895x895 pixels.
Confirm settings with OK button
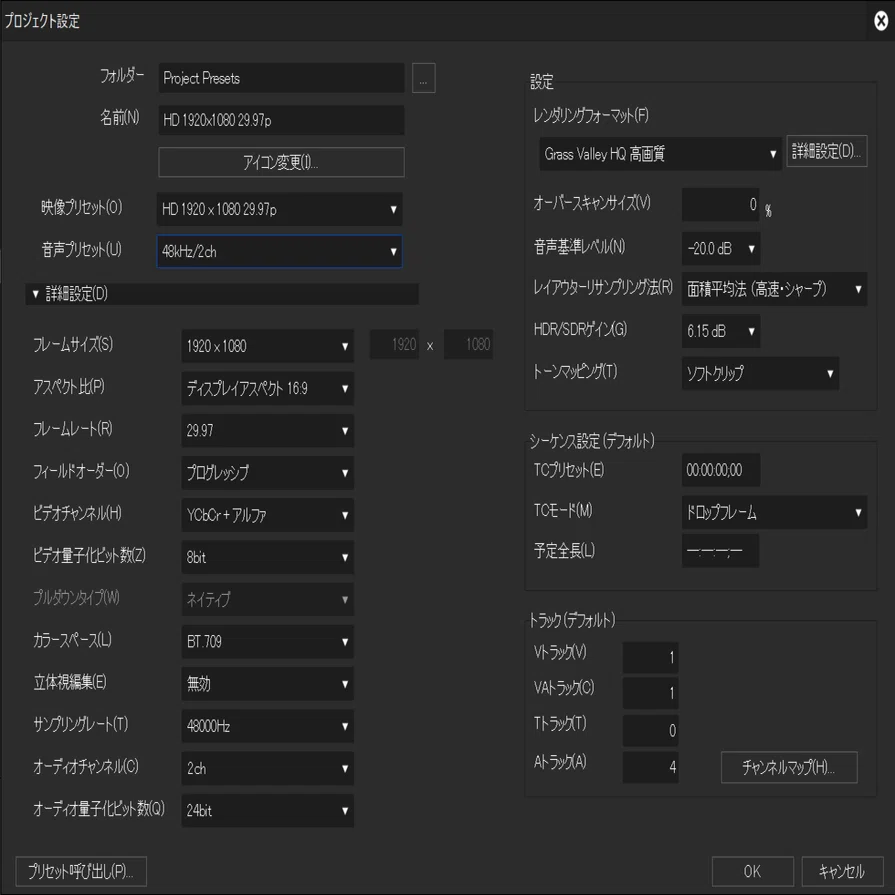(752, 871)
